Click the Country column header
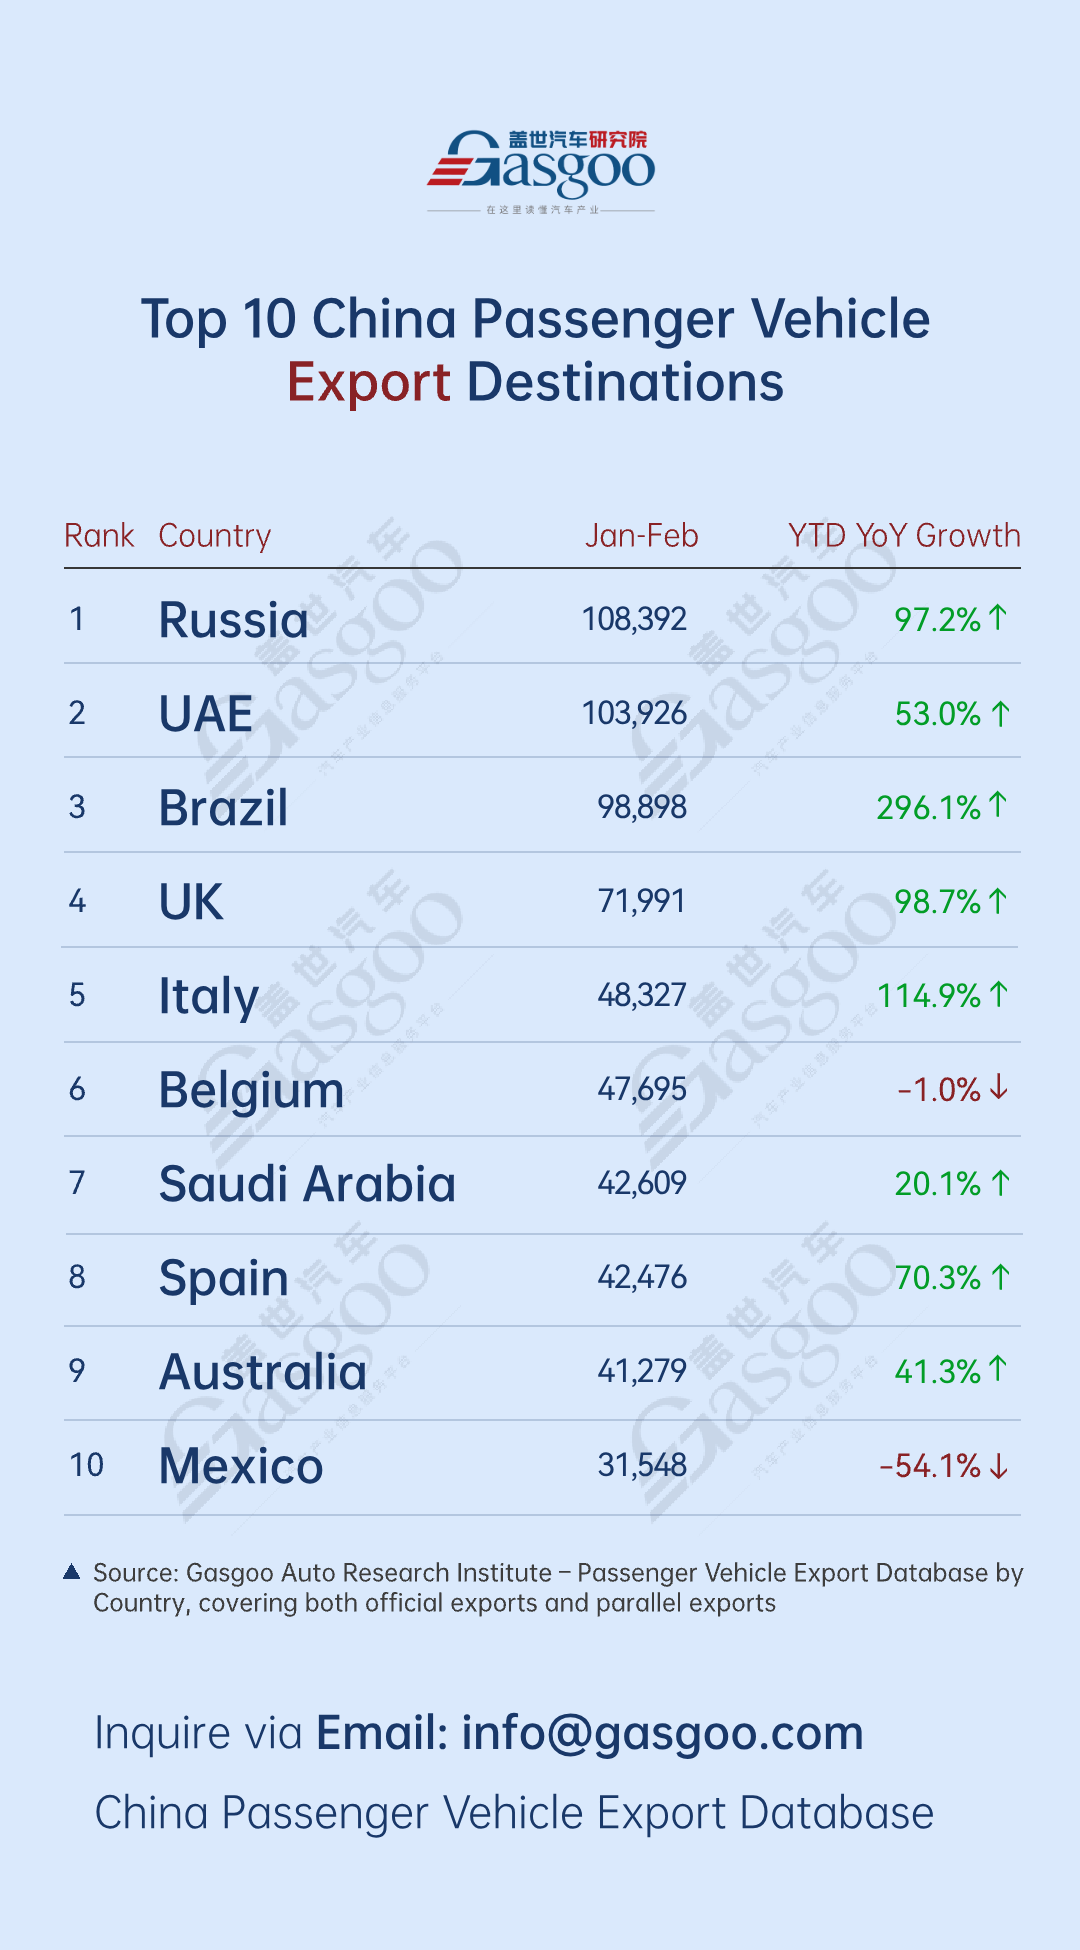 click(215, 536)
